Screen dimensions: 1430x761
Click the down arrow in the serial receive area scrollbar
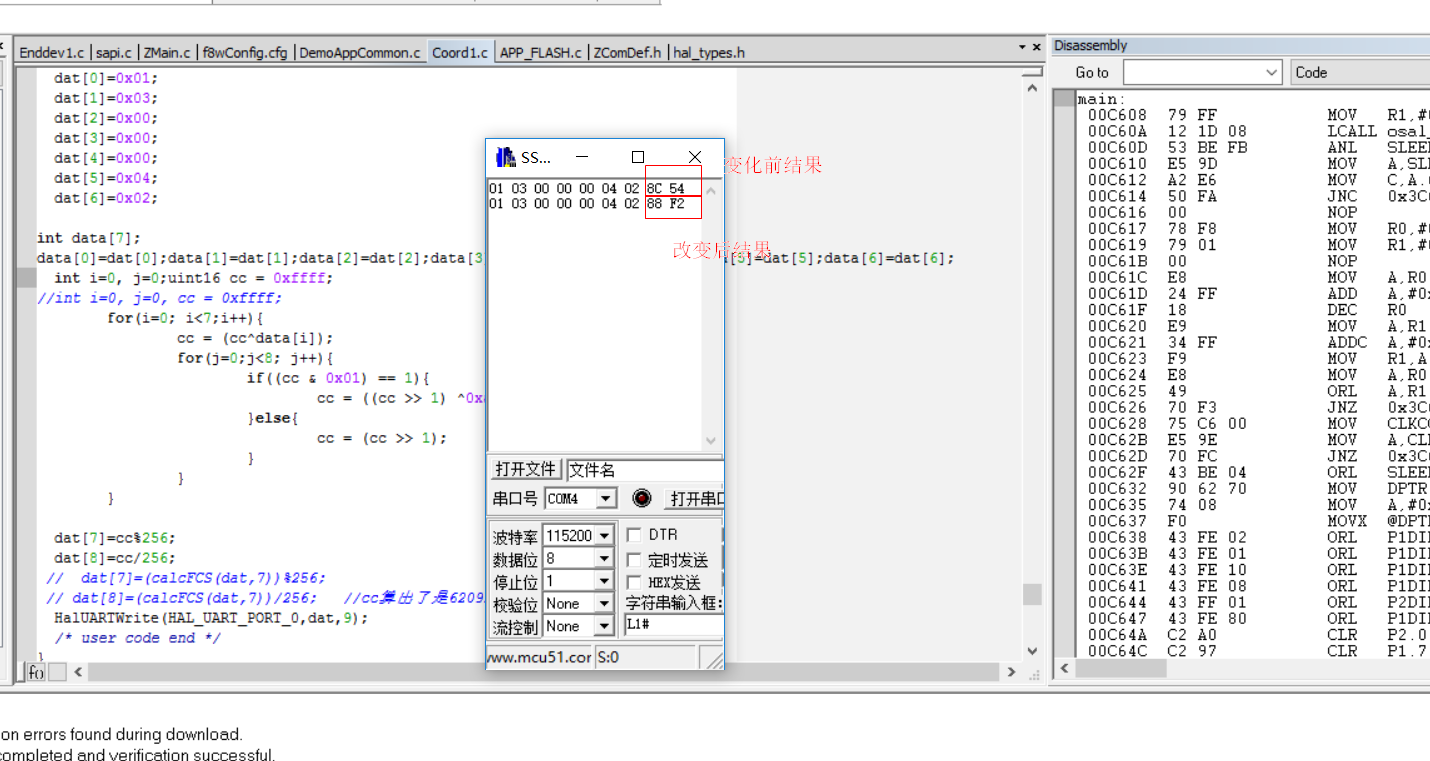click(x=711, y=440)
